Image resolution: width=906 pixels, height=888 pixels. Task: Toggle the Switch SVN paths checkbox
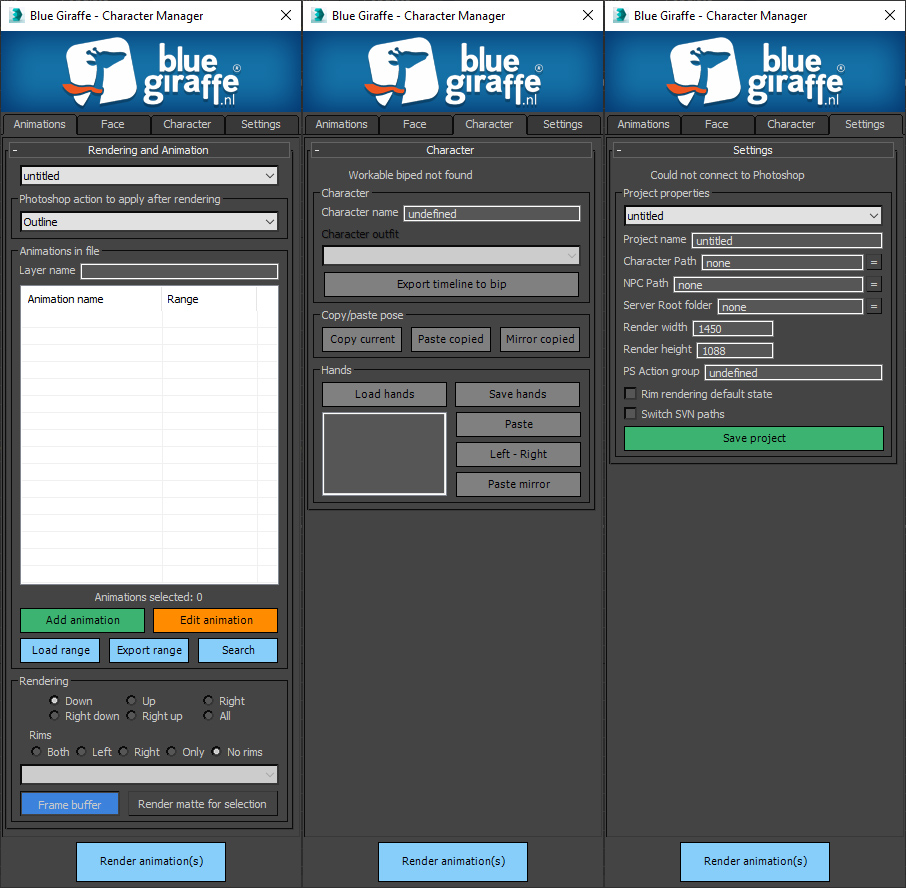click(x=630, y=414)
